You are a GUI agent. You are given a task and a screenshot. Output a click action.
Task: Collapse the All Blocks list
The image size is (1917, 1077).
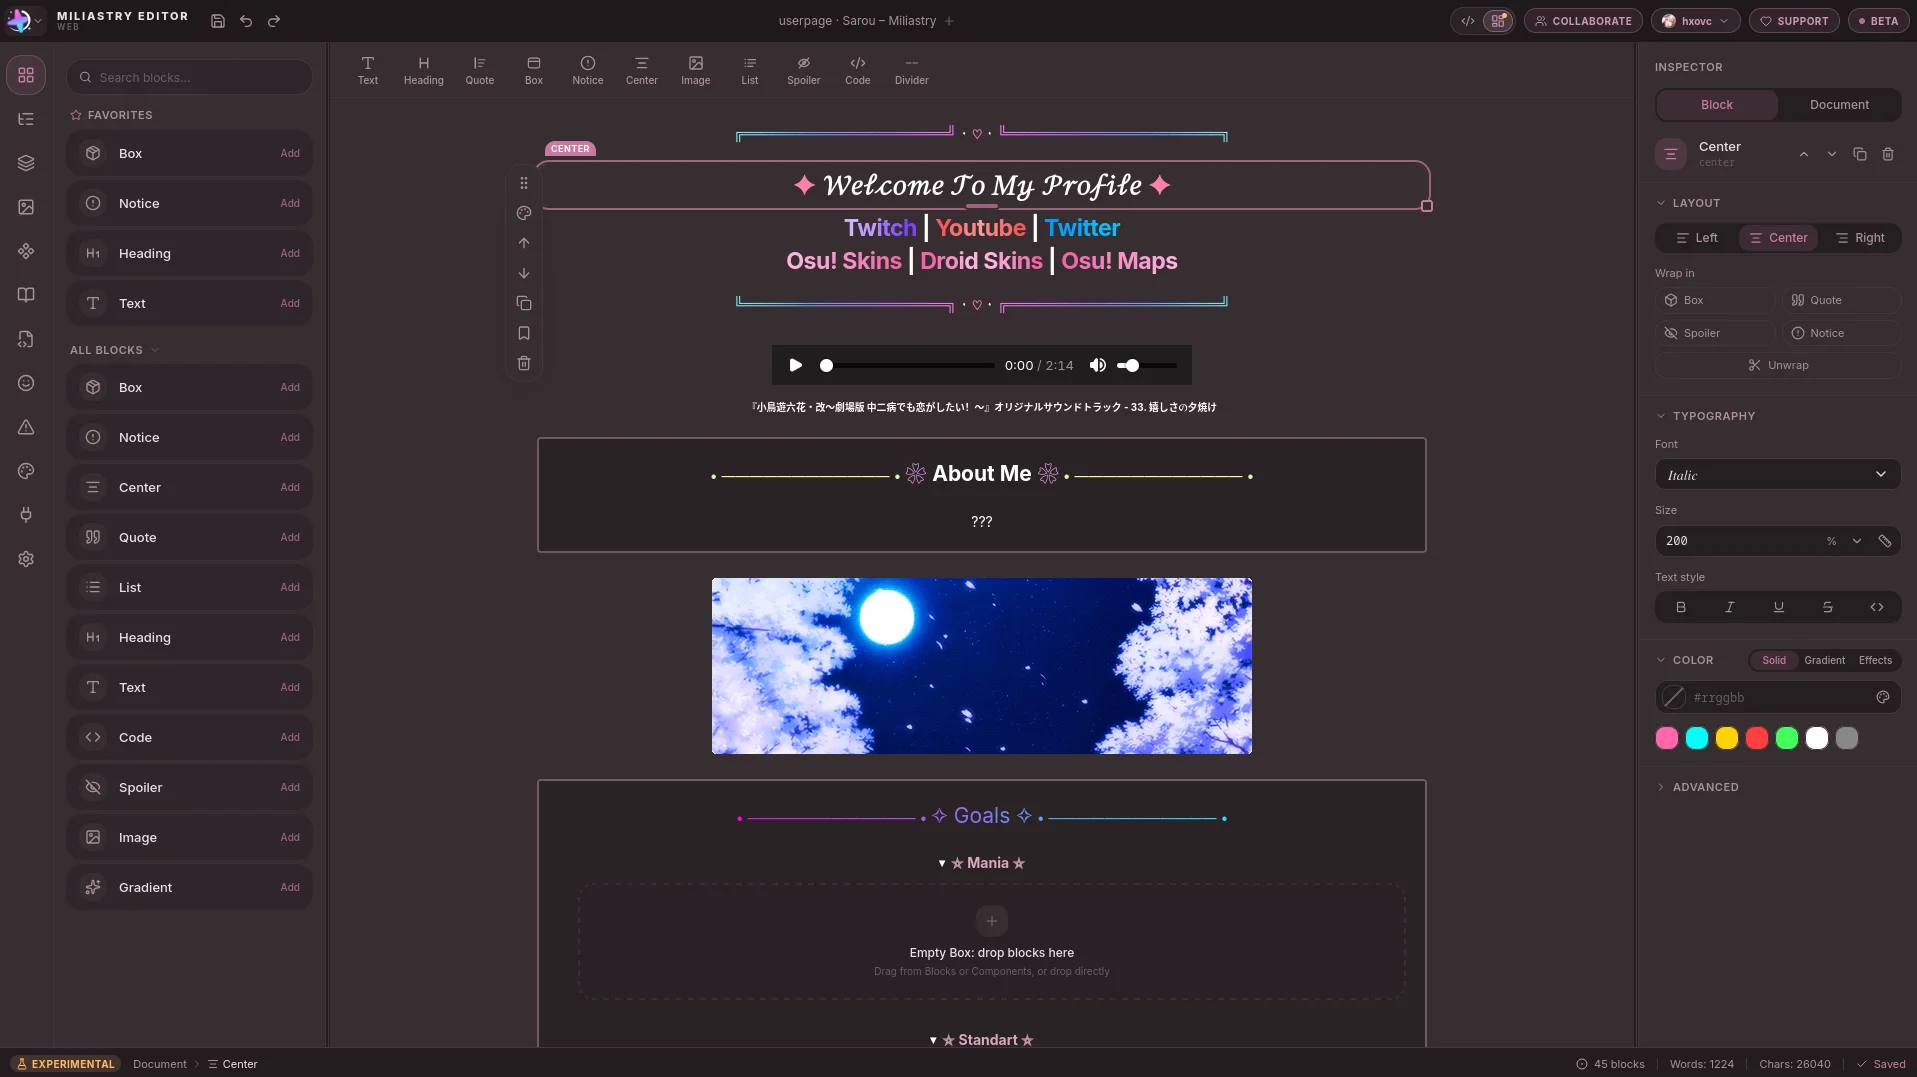click(114, 350)
